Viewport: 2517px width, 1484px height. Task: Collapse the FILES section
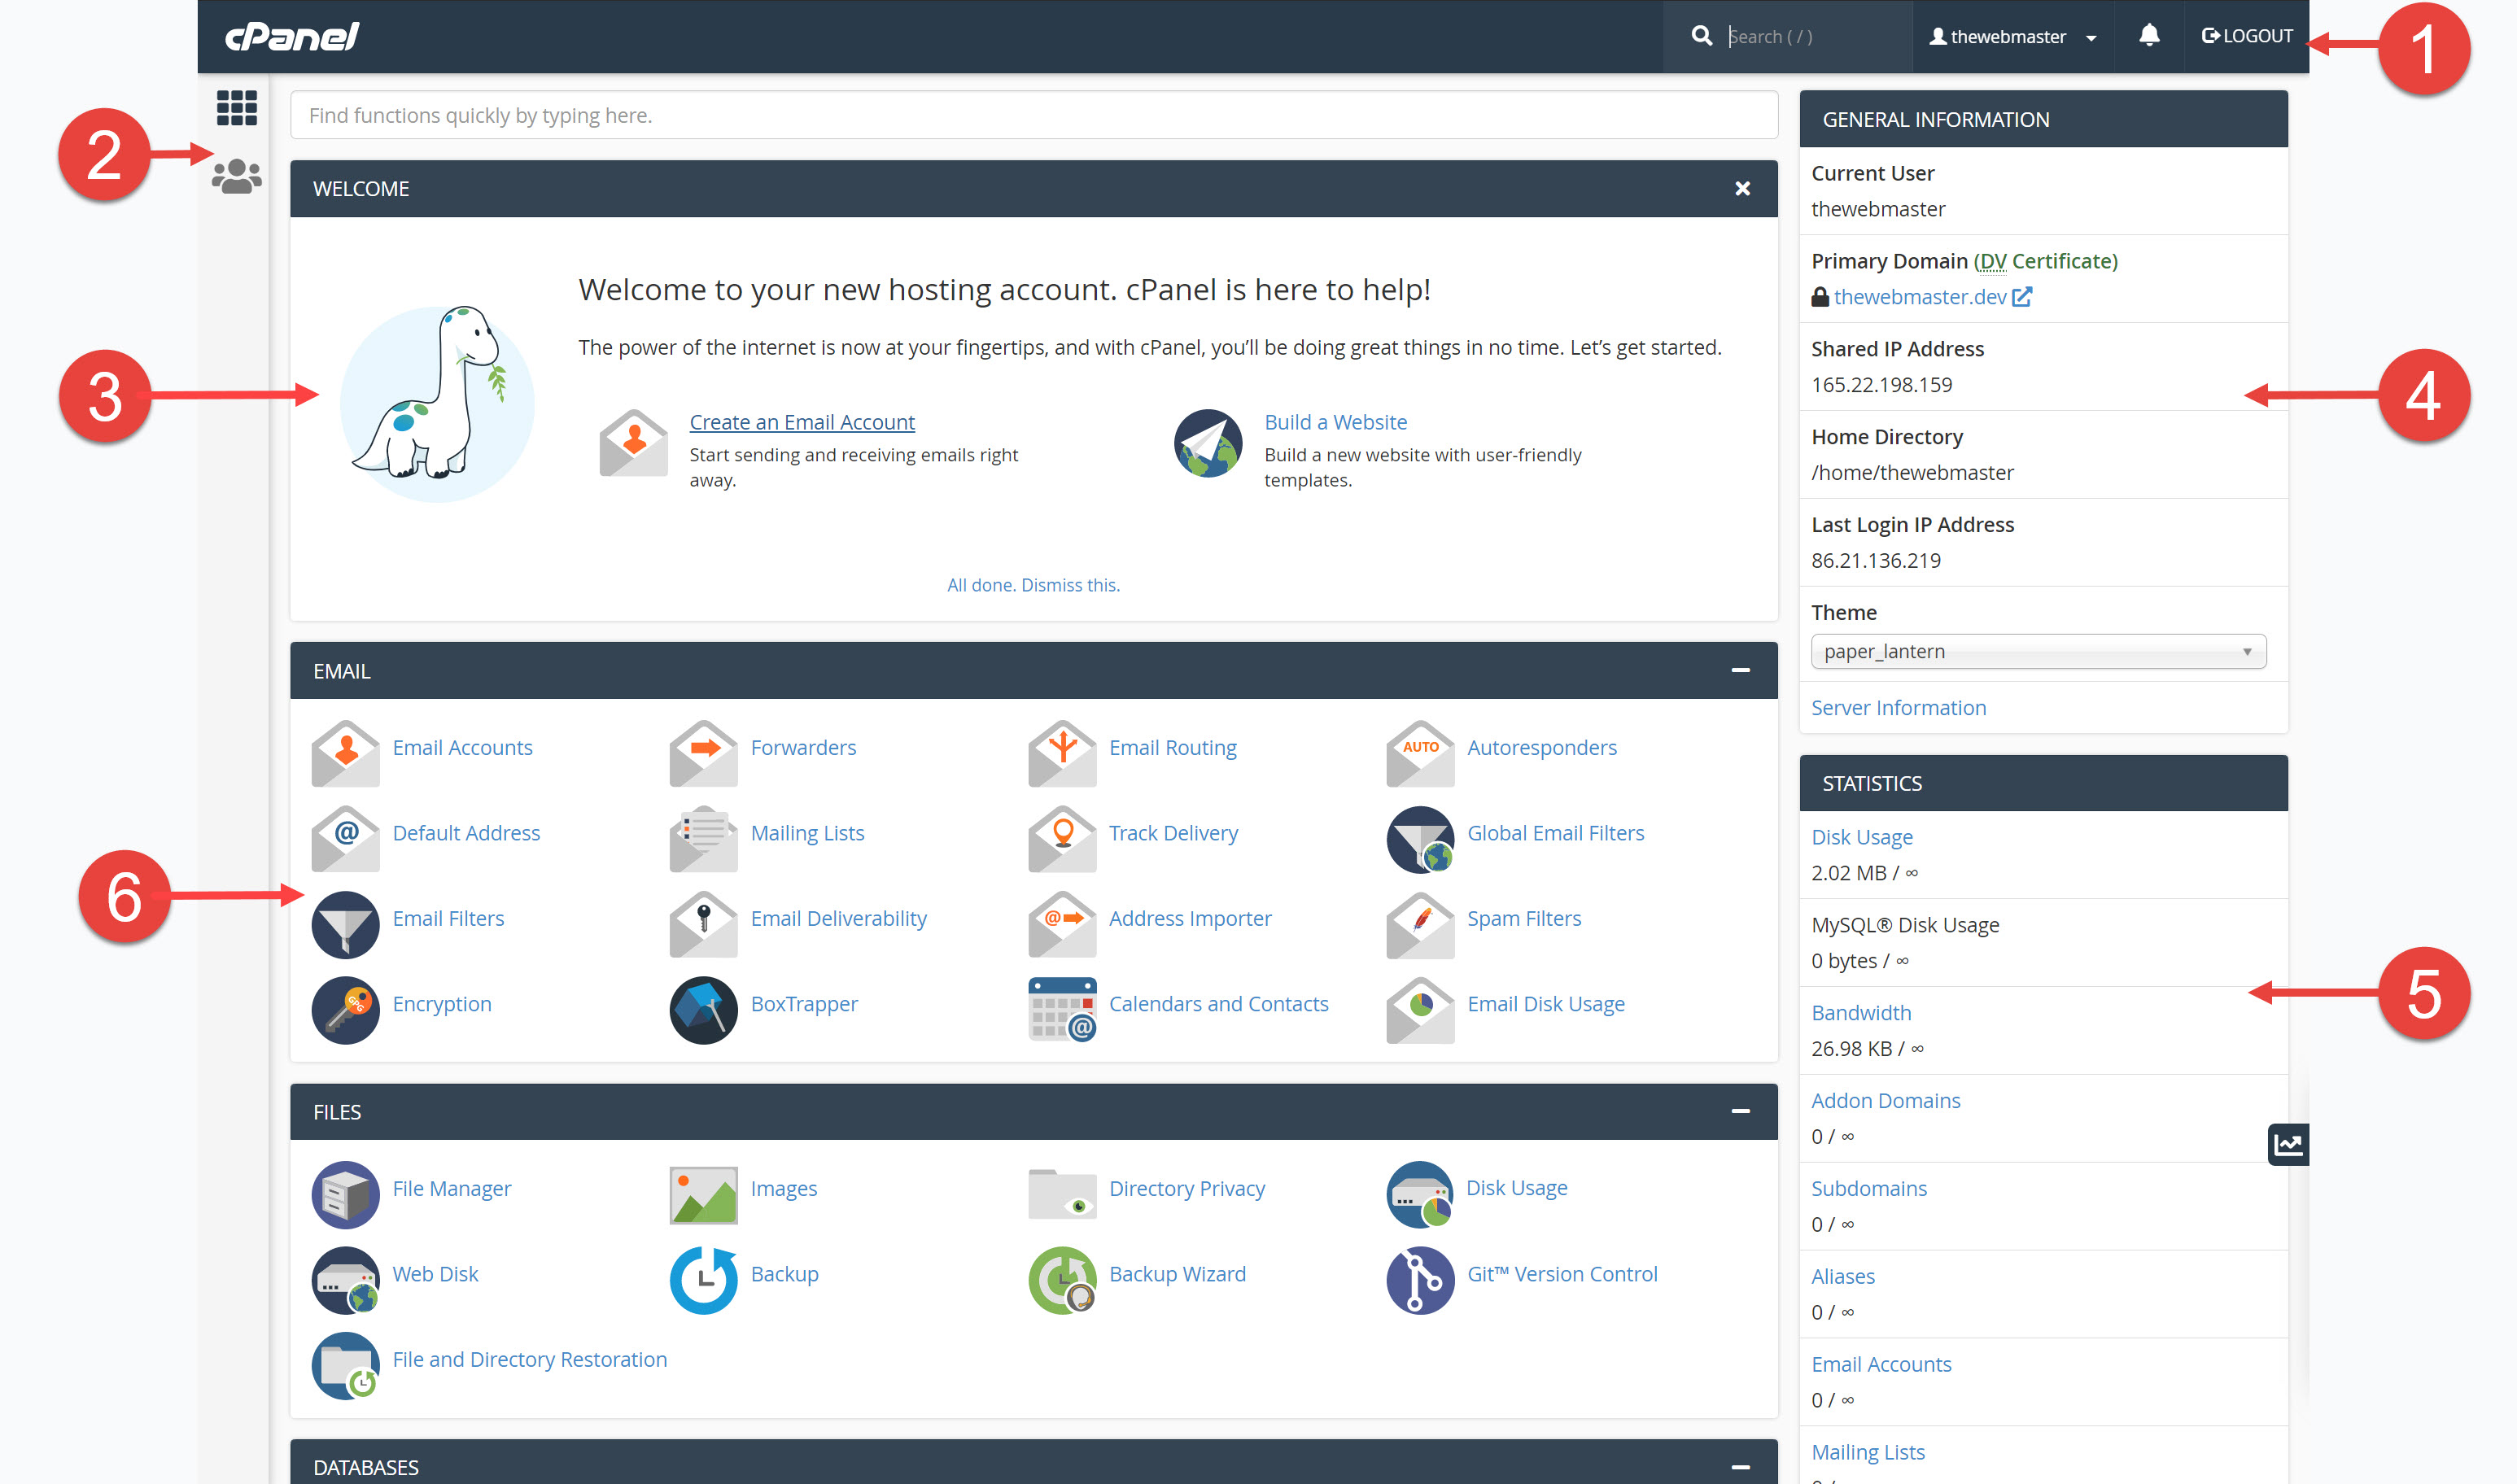(x=1742, y=1111)
